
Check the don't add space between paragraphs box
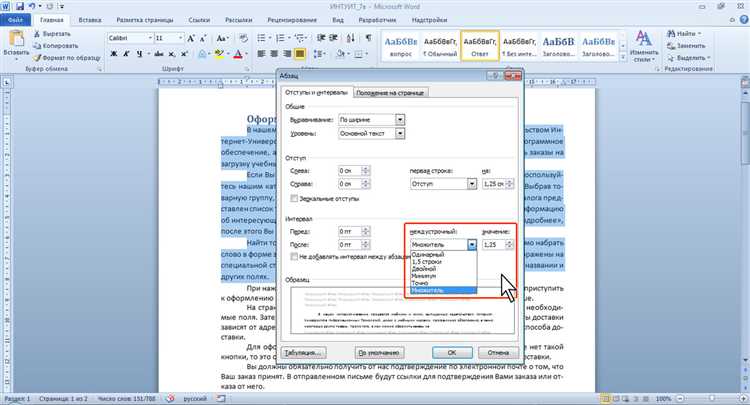click(x=294, y=257)
